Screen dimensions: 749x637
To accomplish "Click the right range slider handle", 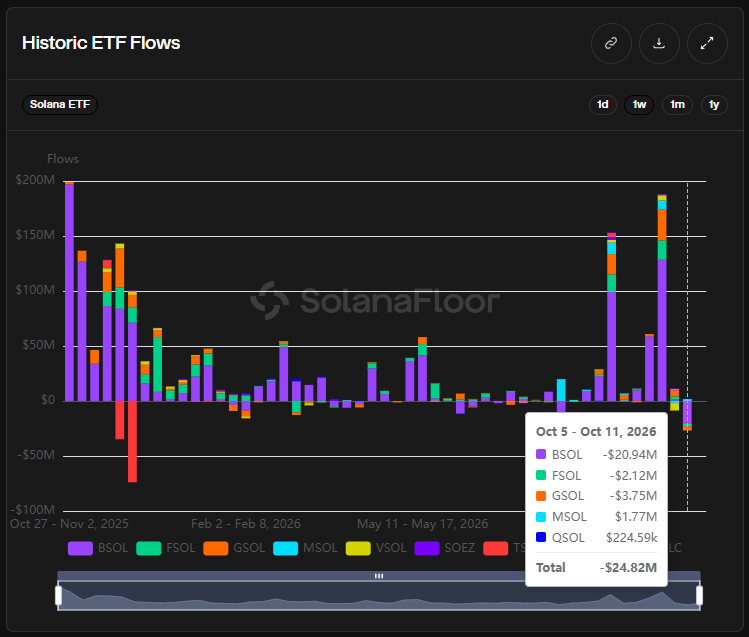I will pyautogui.click(x=699, y=595).
